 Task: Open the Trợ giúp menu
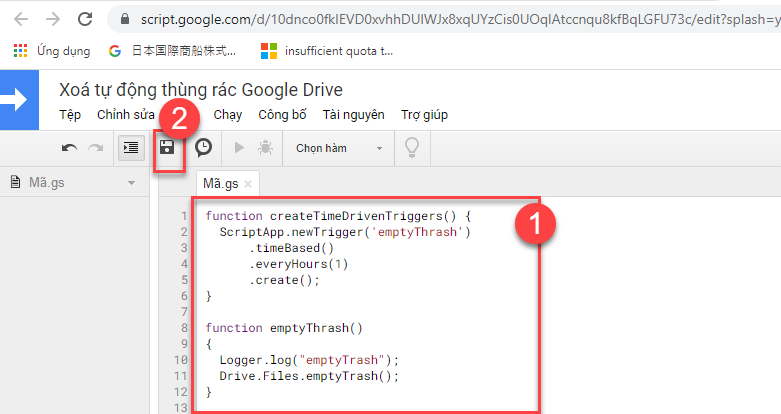[424, 115]
